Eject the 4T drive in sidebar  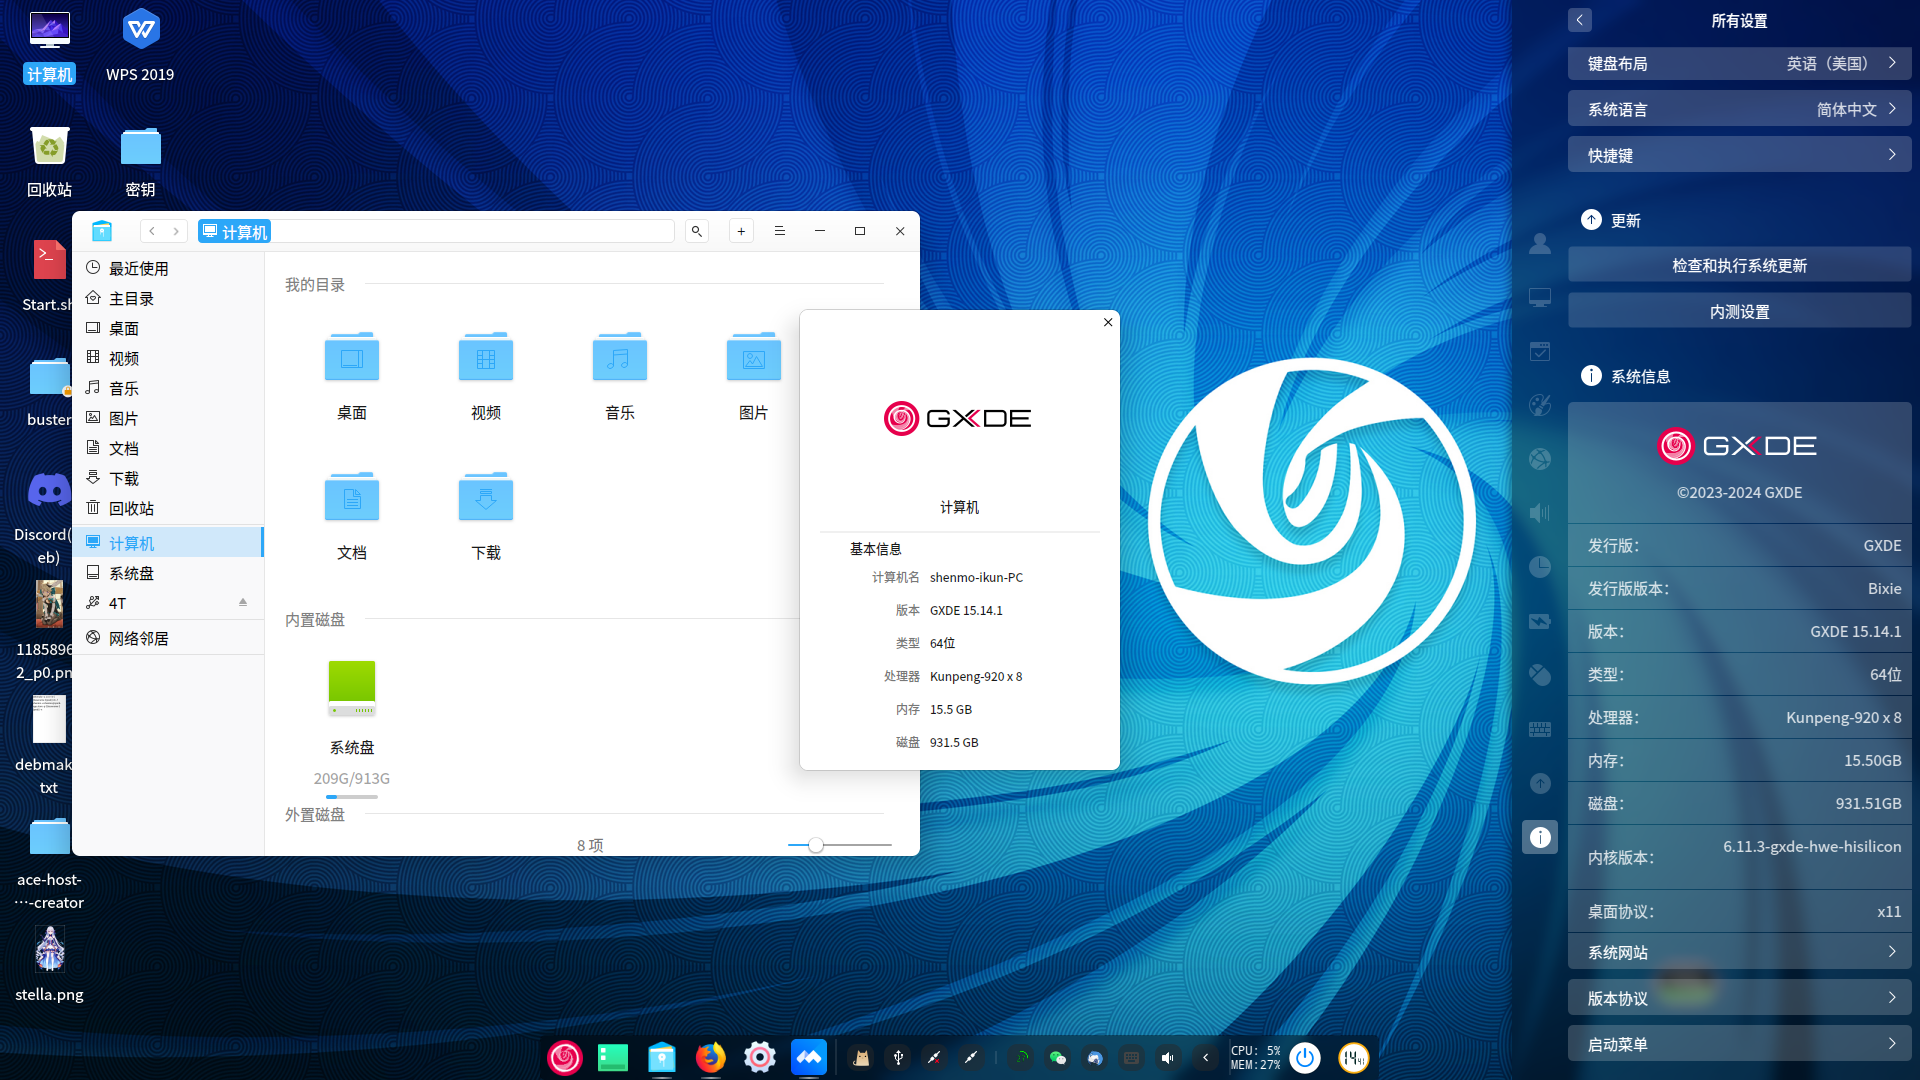pyautogui.click(x=243, y=602)
